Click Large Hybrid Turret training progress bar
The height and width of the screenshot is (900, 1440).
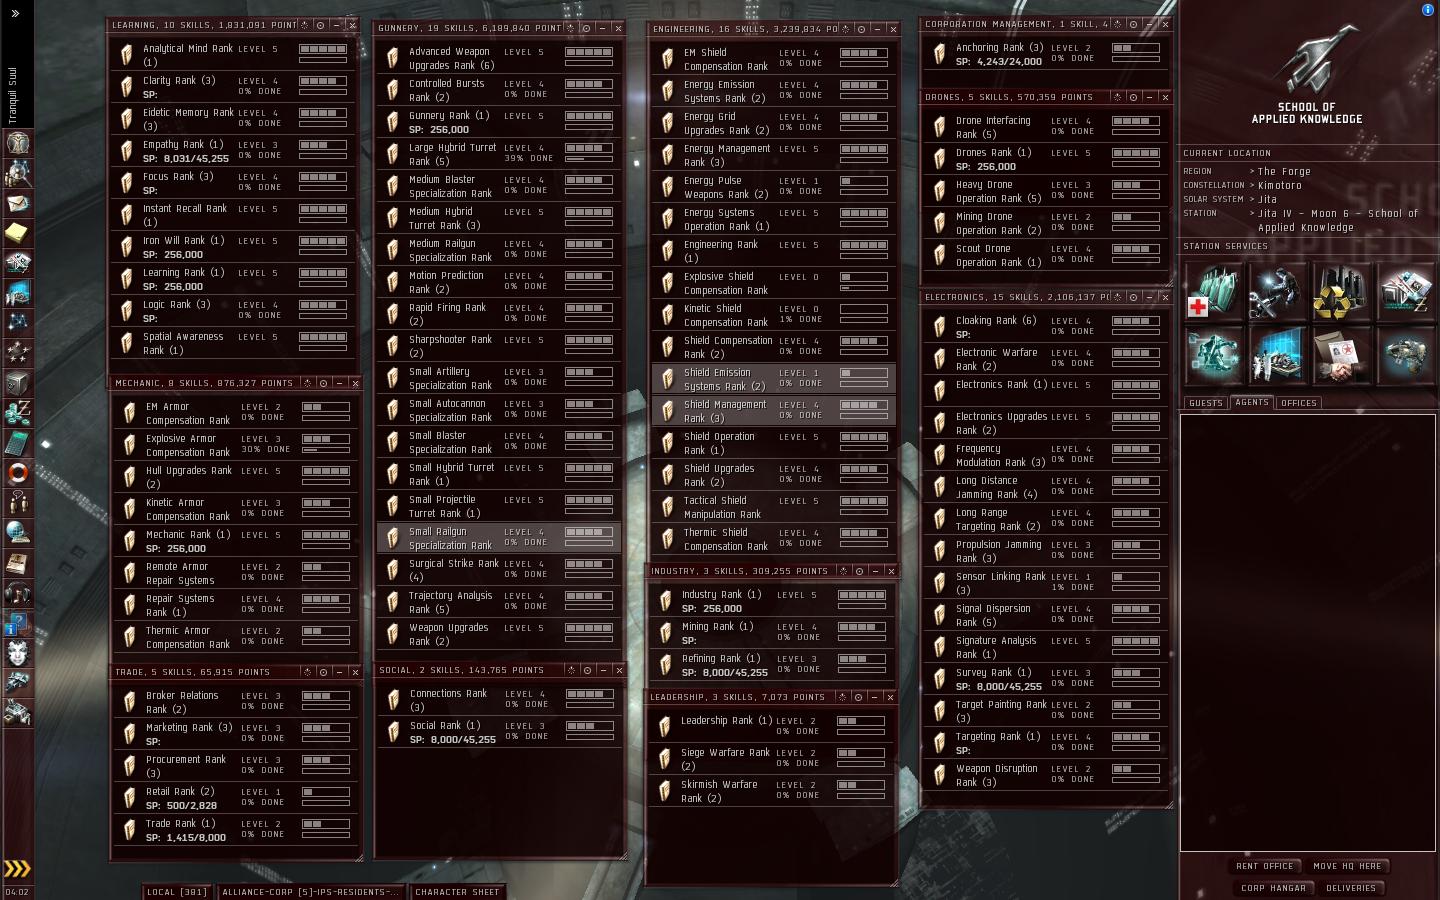click(589, 158)
